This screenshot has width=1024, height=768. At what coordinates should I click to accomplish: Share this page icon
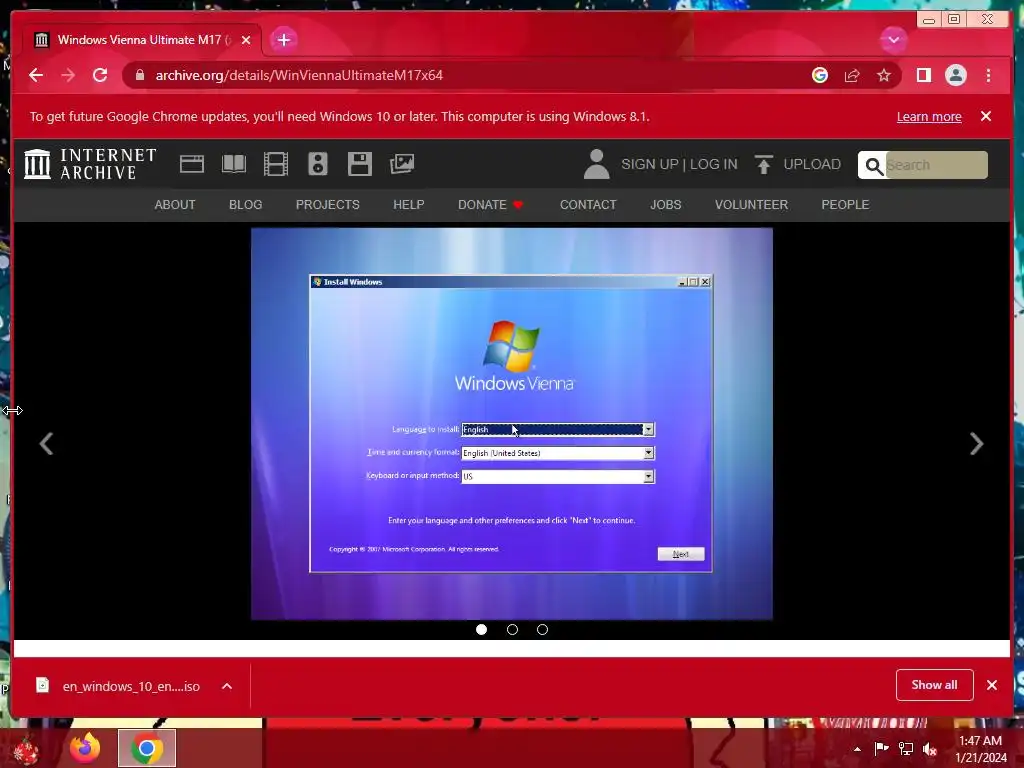coord(852,75)
